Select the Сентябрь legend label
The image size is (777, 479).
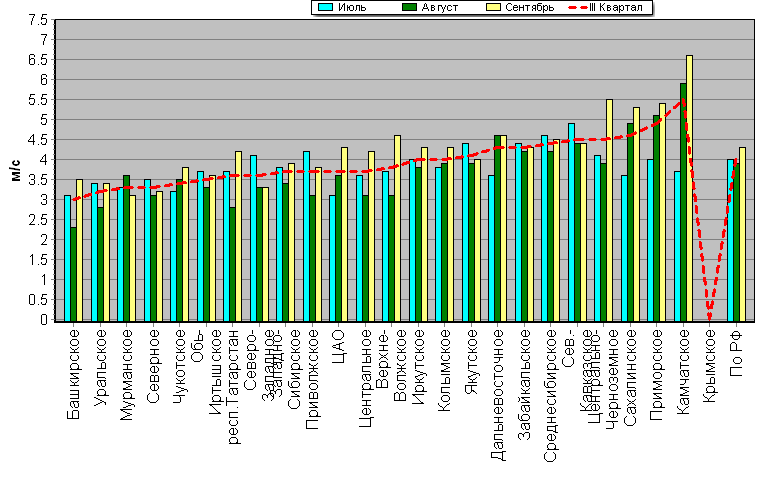point(529,7)
